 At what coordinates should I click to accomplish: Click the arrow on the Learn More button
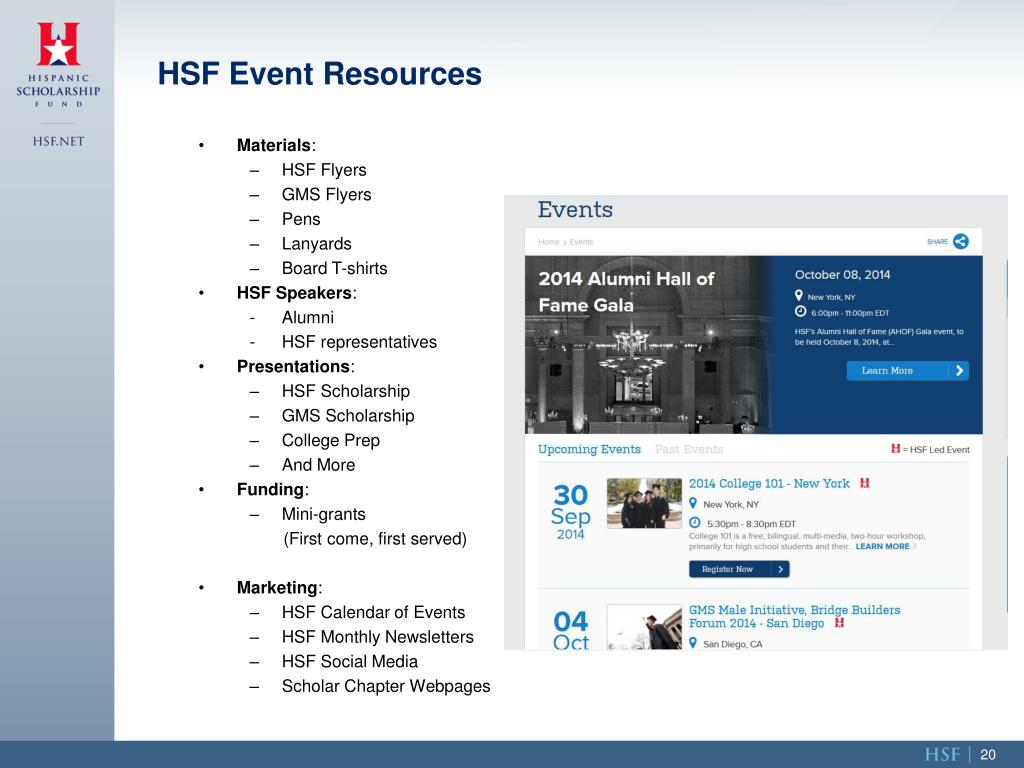coord(959,370)
